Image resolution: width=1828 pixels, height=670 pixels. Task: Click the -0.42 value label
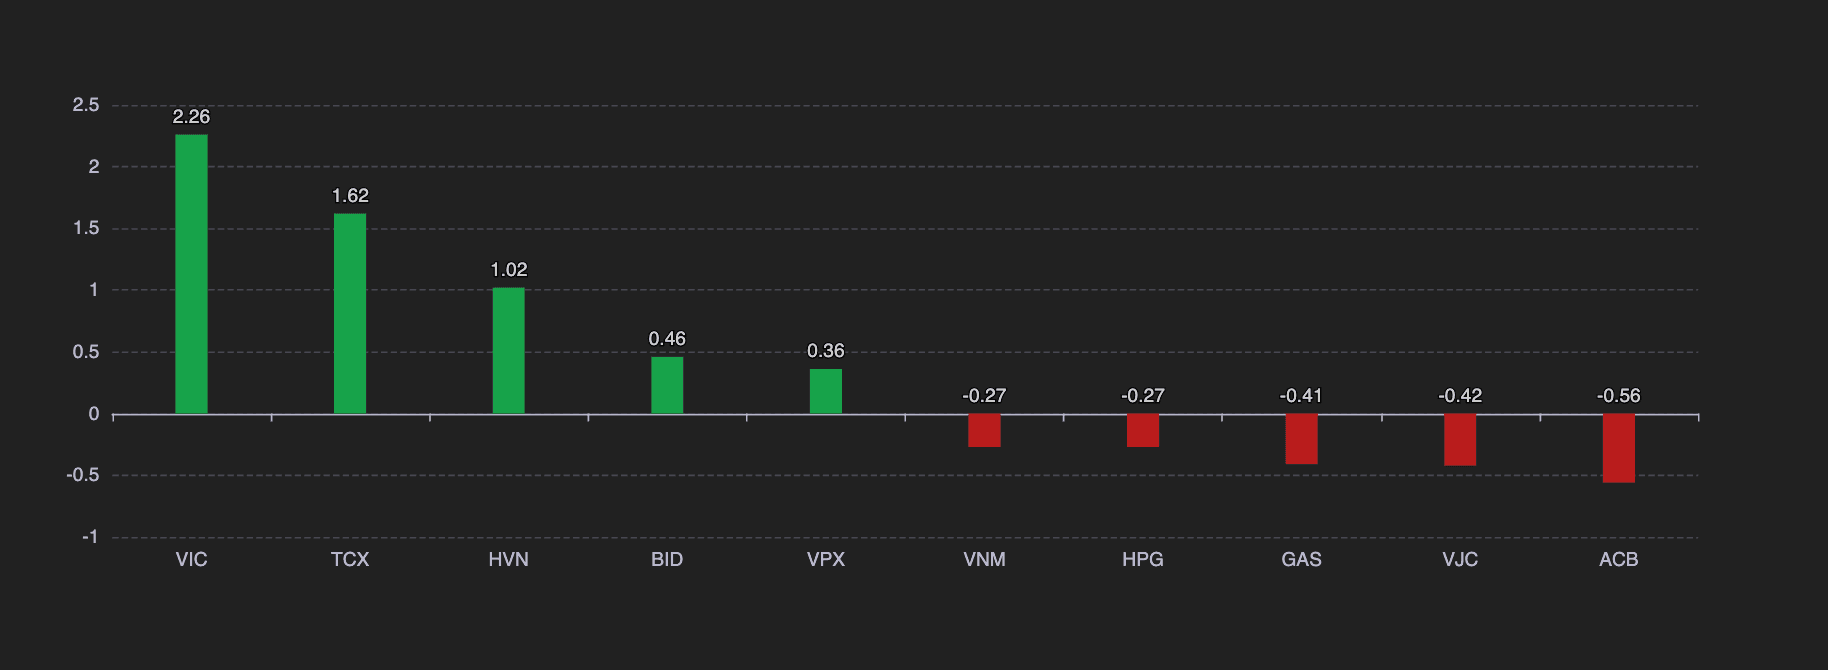(x=1460, y=396)
